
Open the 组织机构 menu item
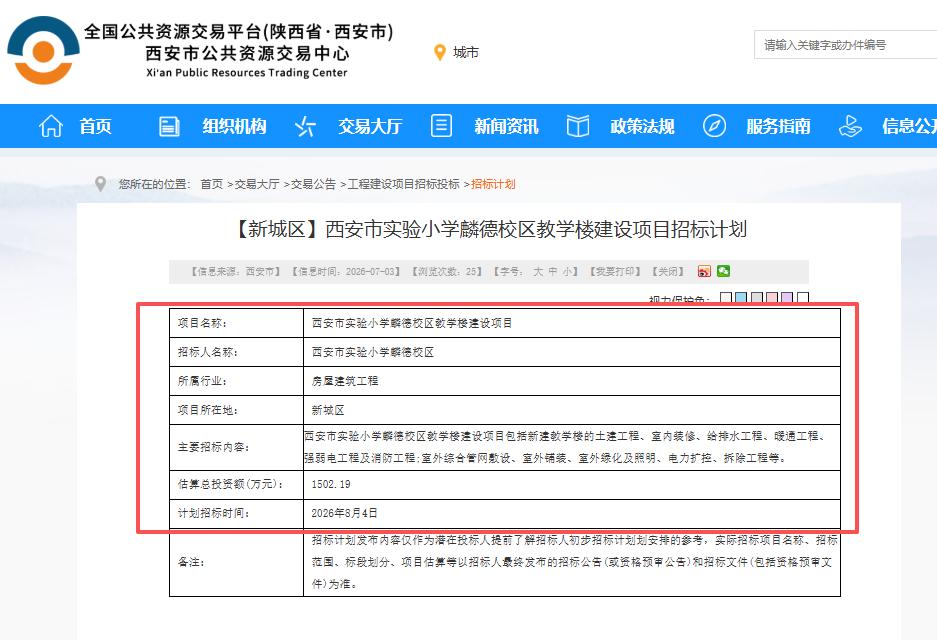(x=234, y=126)
